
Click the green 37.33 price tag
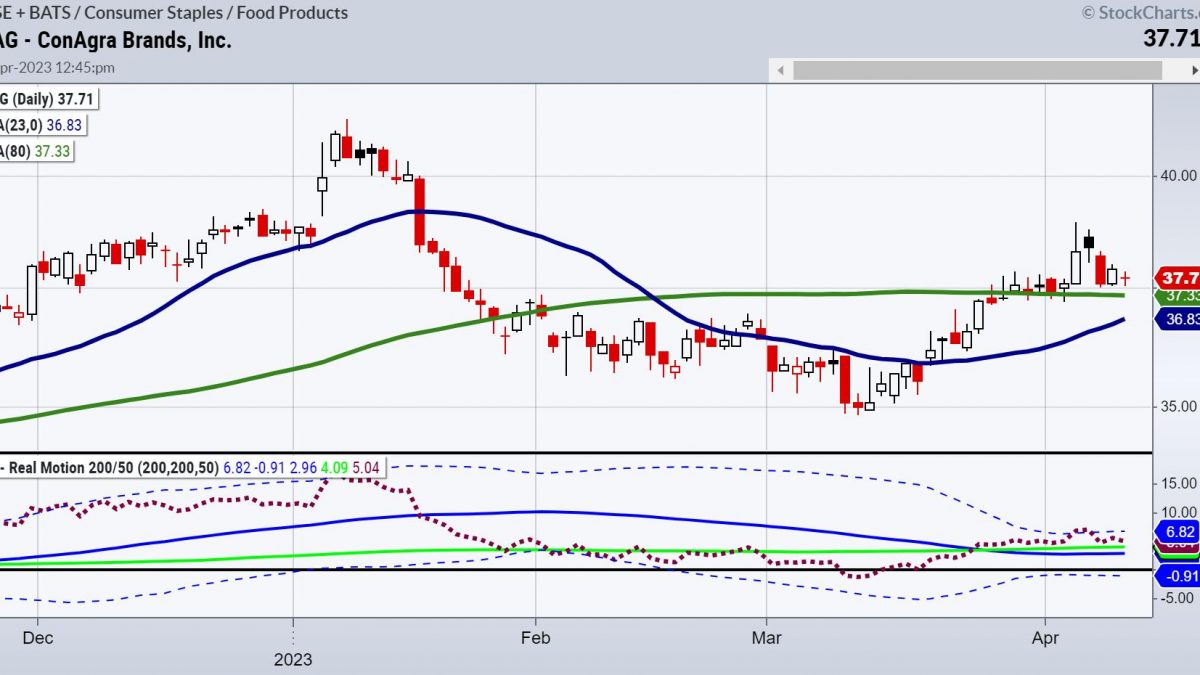[1177, 296]
